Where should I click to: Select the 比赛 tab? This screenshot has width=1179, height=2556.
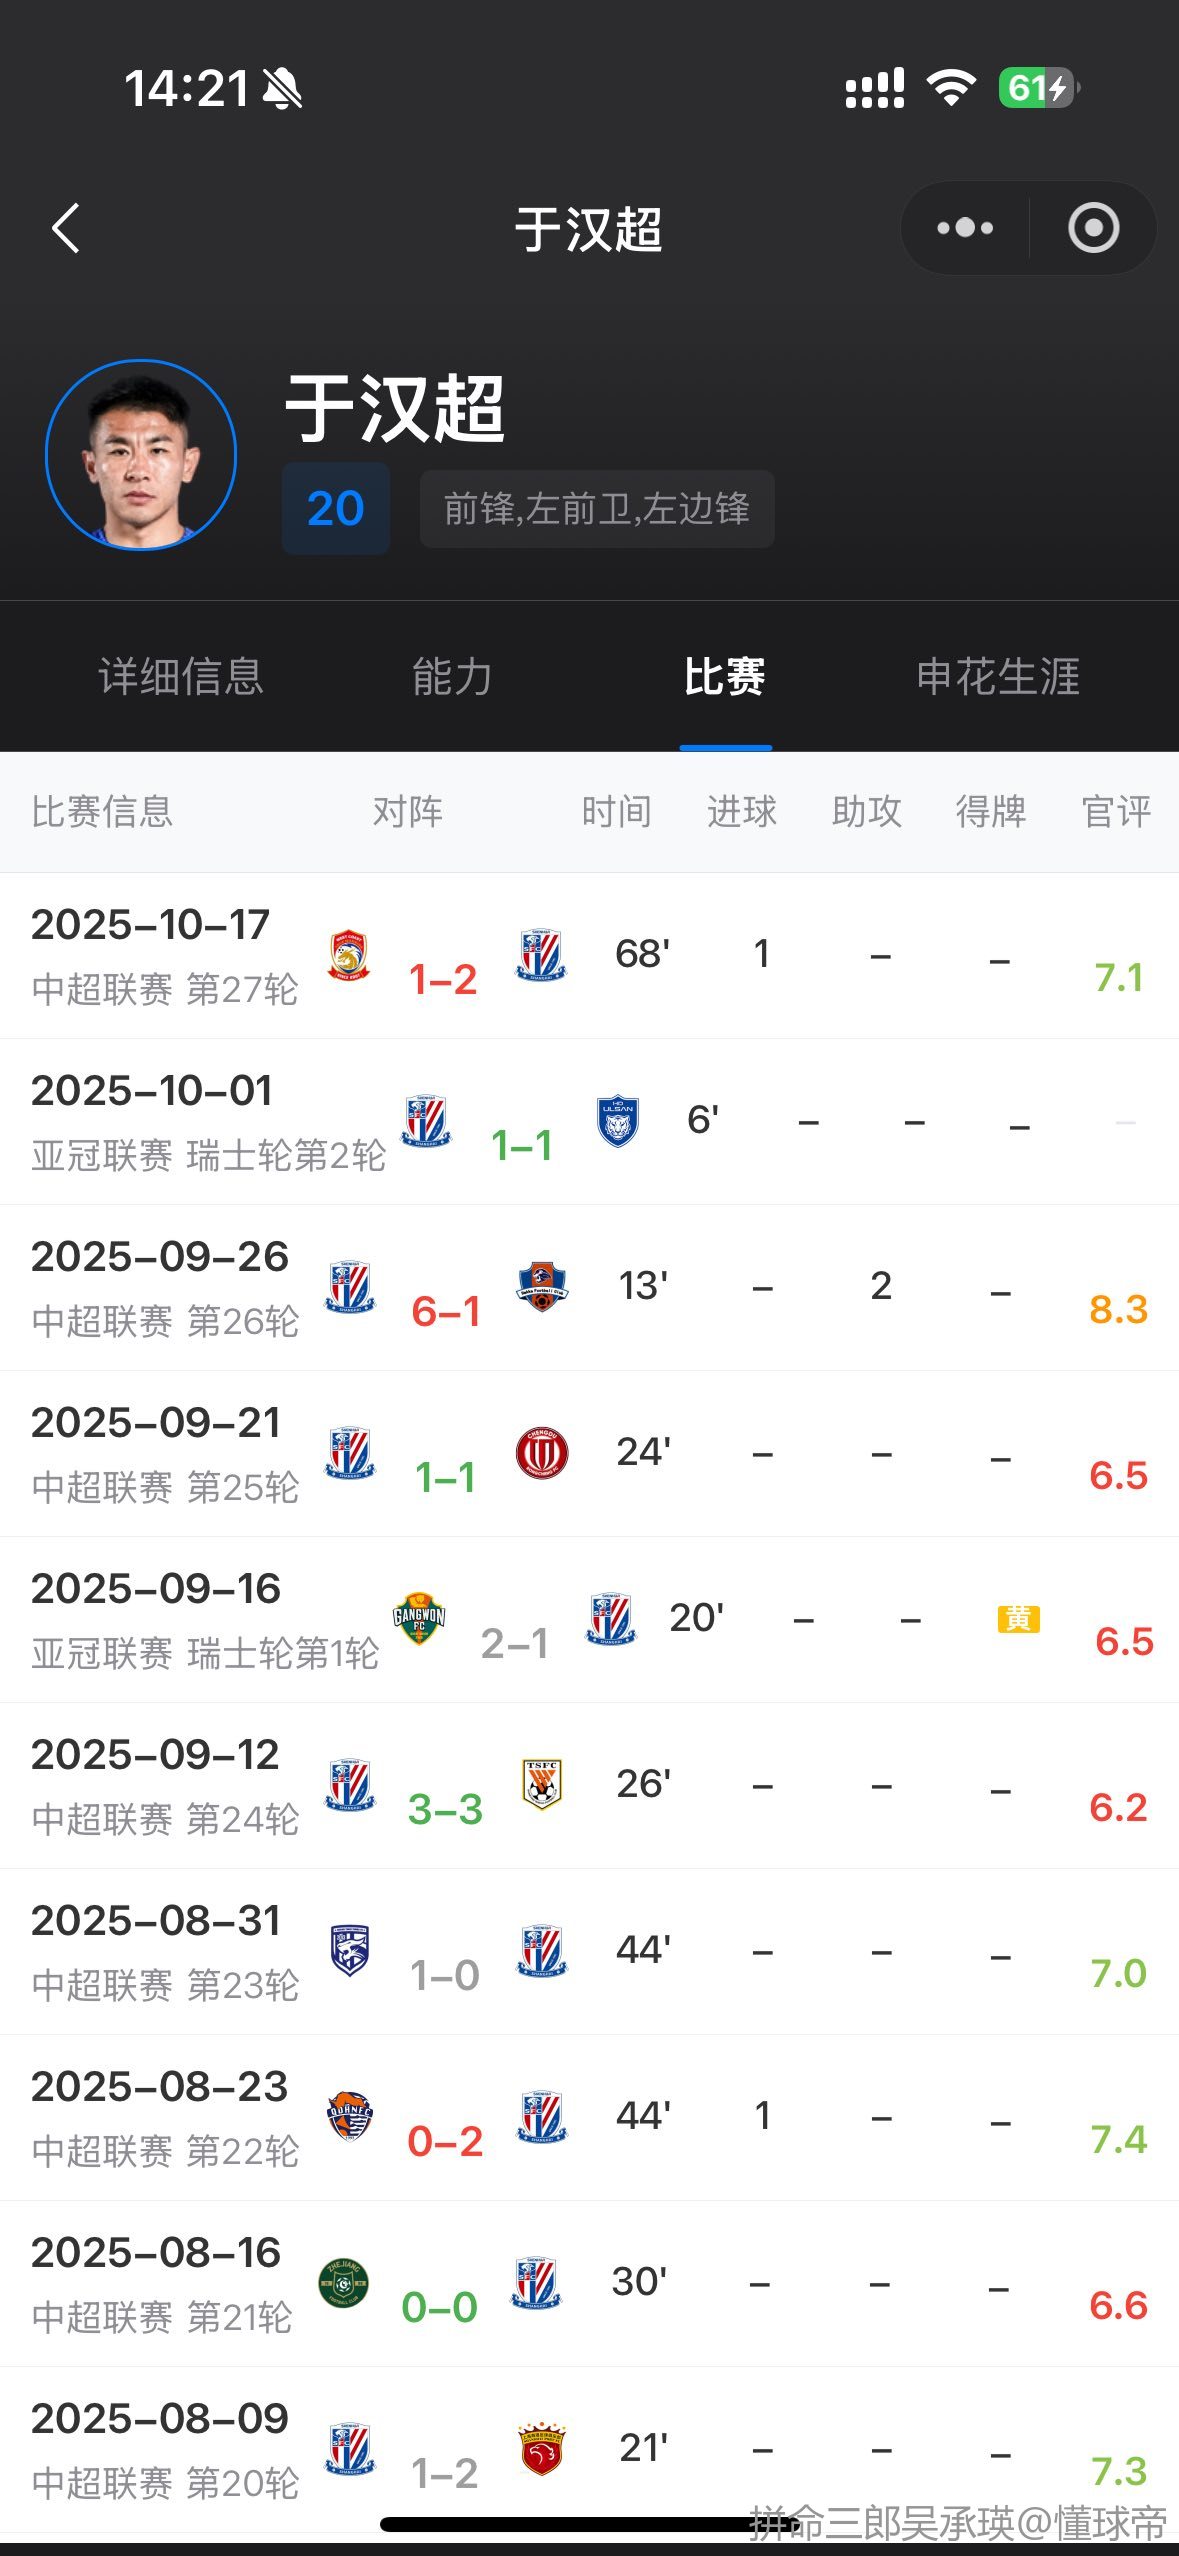click(x=725, y=677)
